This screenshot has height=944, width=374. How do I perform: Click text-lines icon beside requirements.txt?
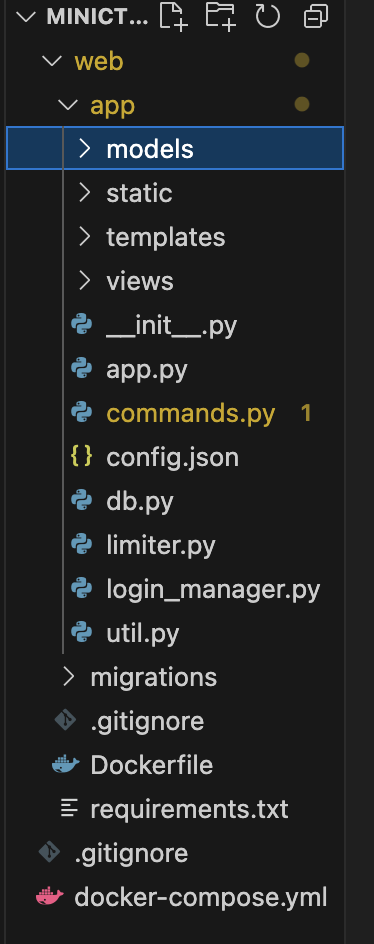point(69,809)
